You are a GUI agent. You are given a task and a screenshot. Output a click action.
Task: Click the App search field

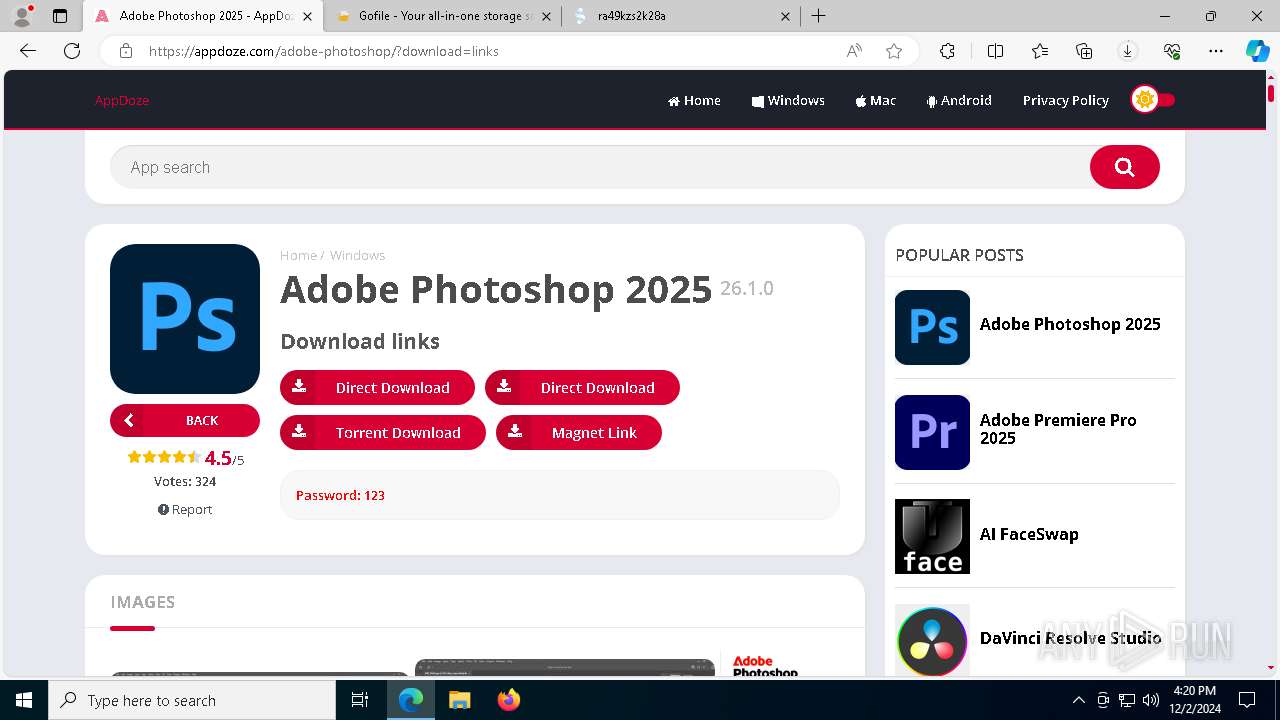[x=599, y=167]
